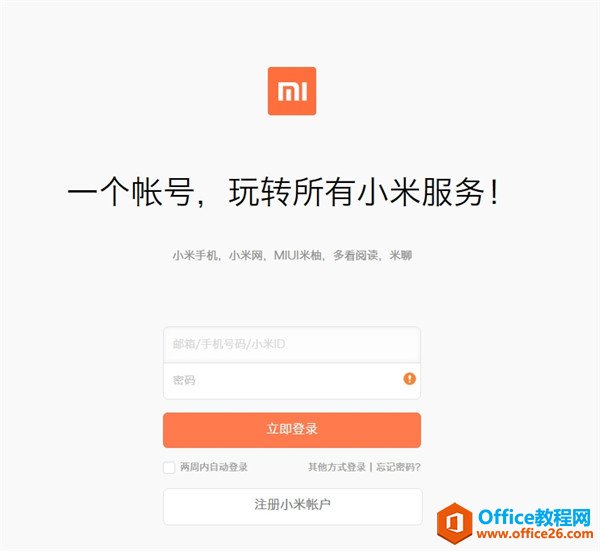Click the orange Mi logo
This screenshot has height=551, width=600.
point(292,91)
